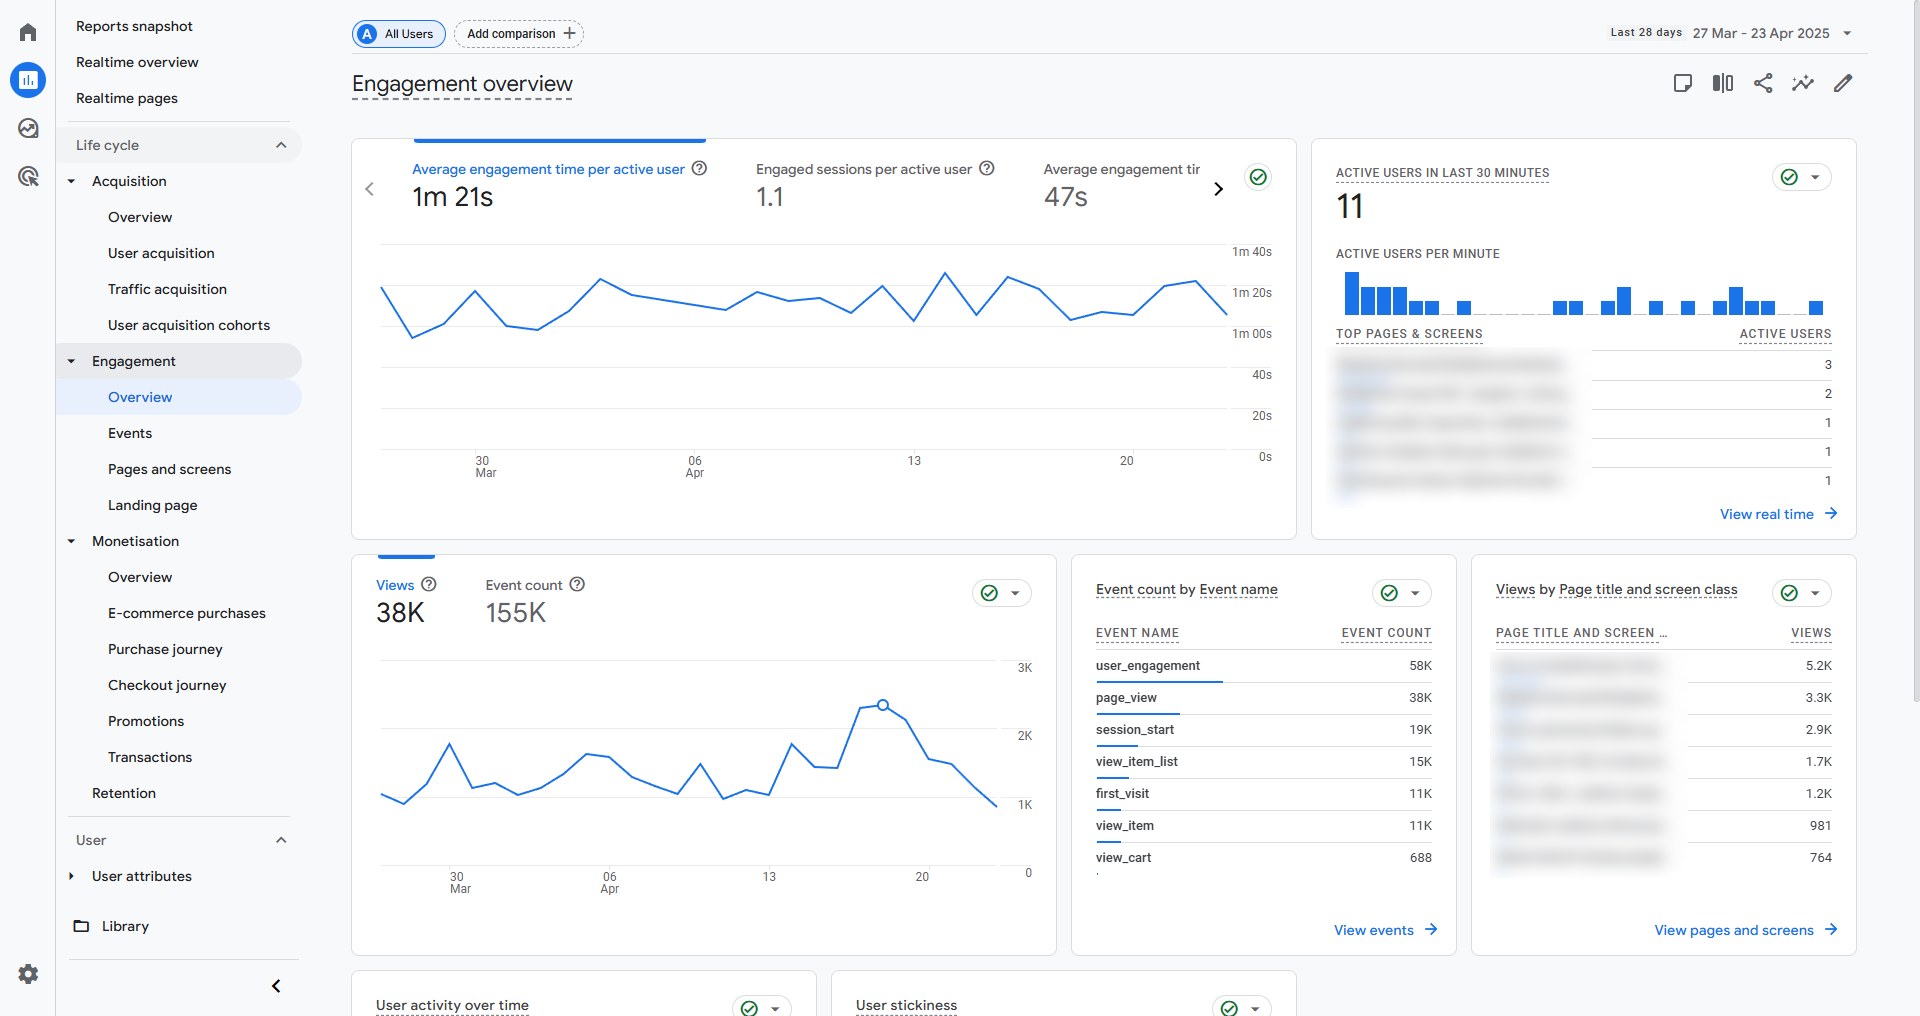Click the Edit comparisons icon

coord(1723,83)
